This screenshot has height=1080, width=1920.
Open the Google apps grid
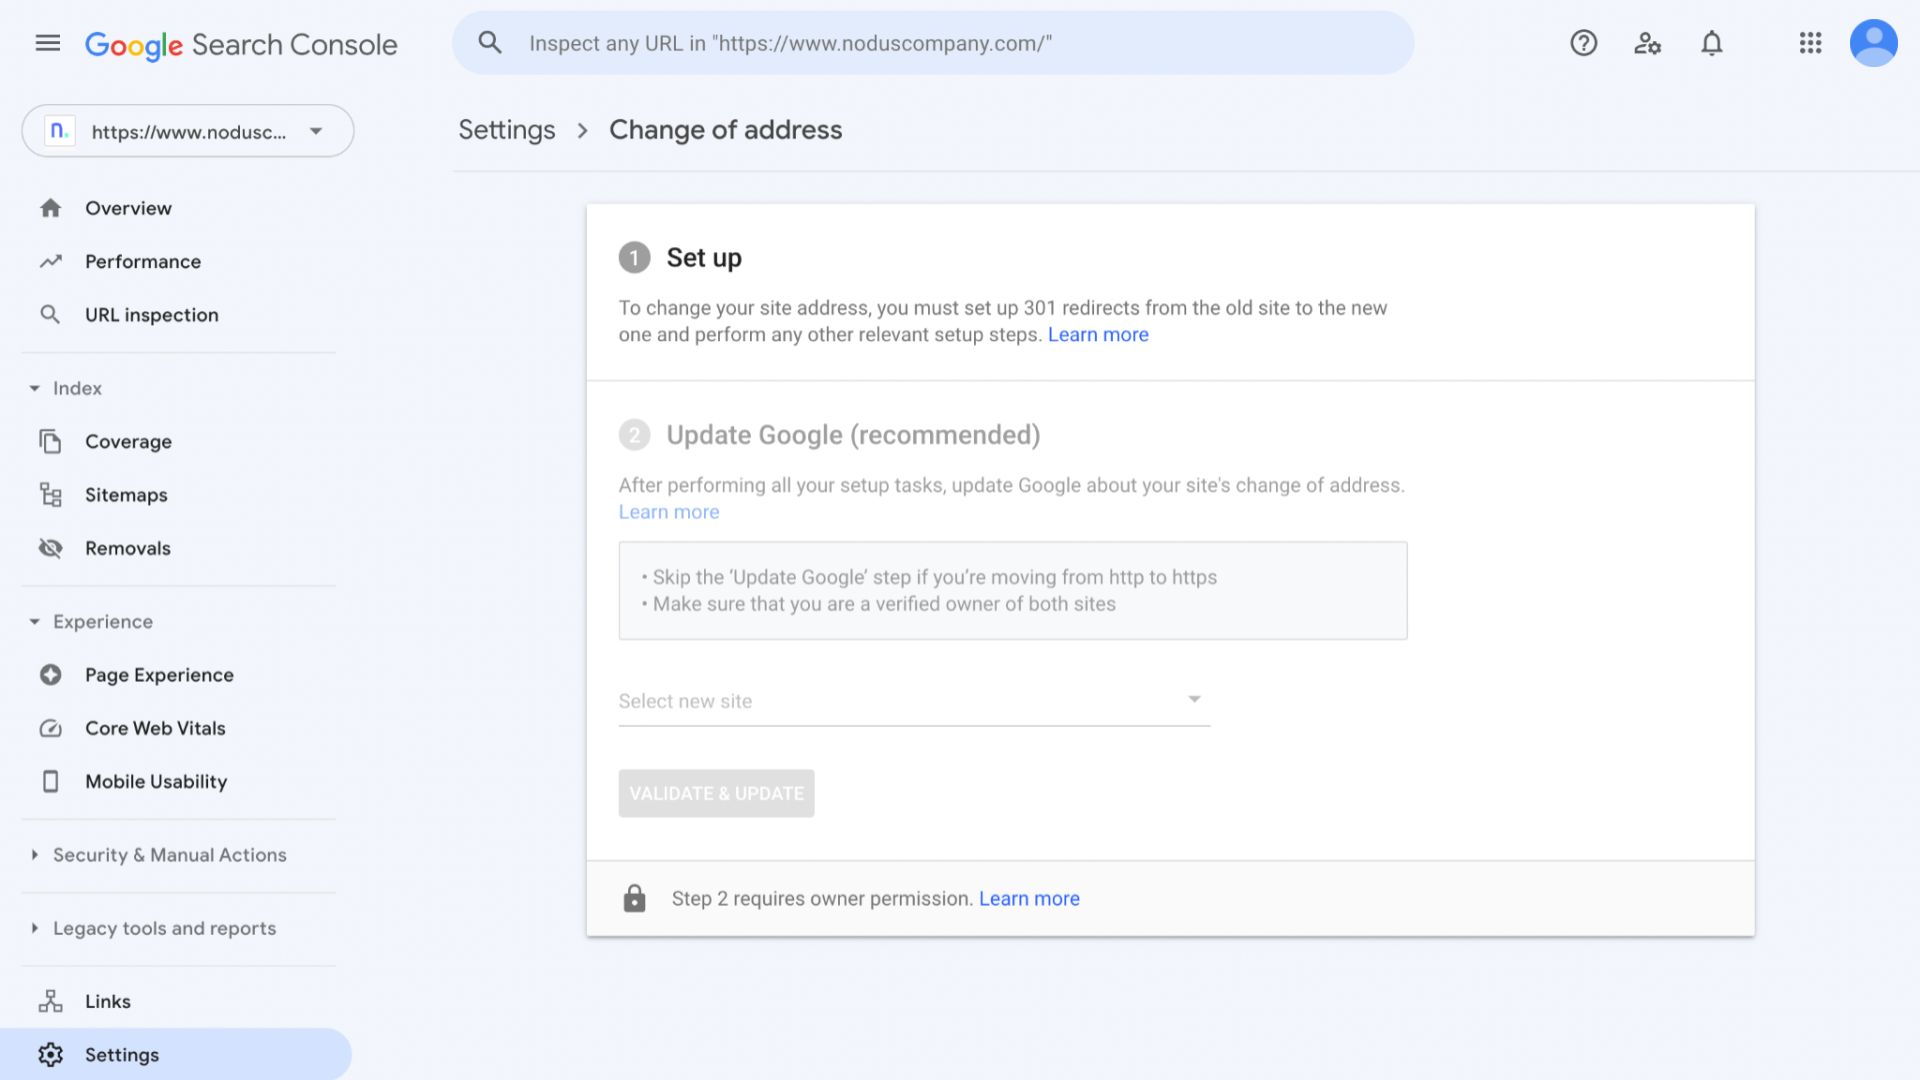(x=1810, y=43)
